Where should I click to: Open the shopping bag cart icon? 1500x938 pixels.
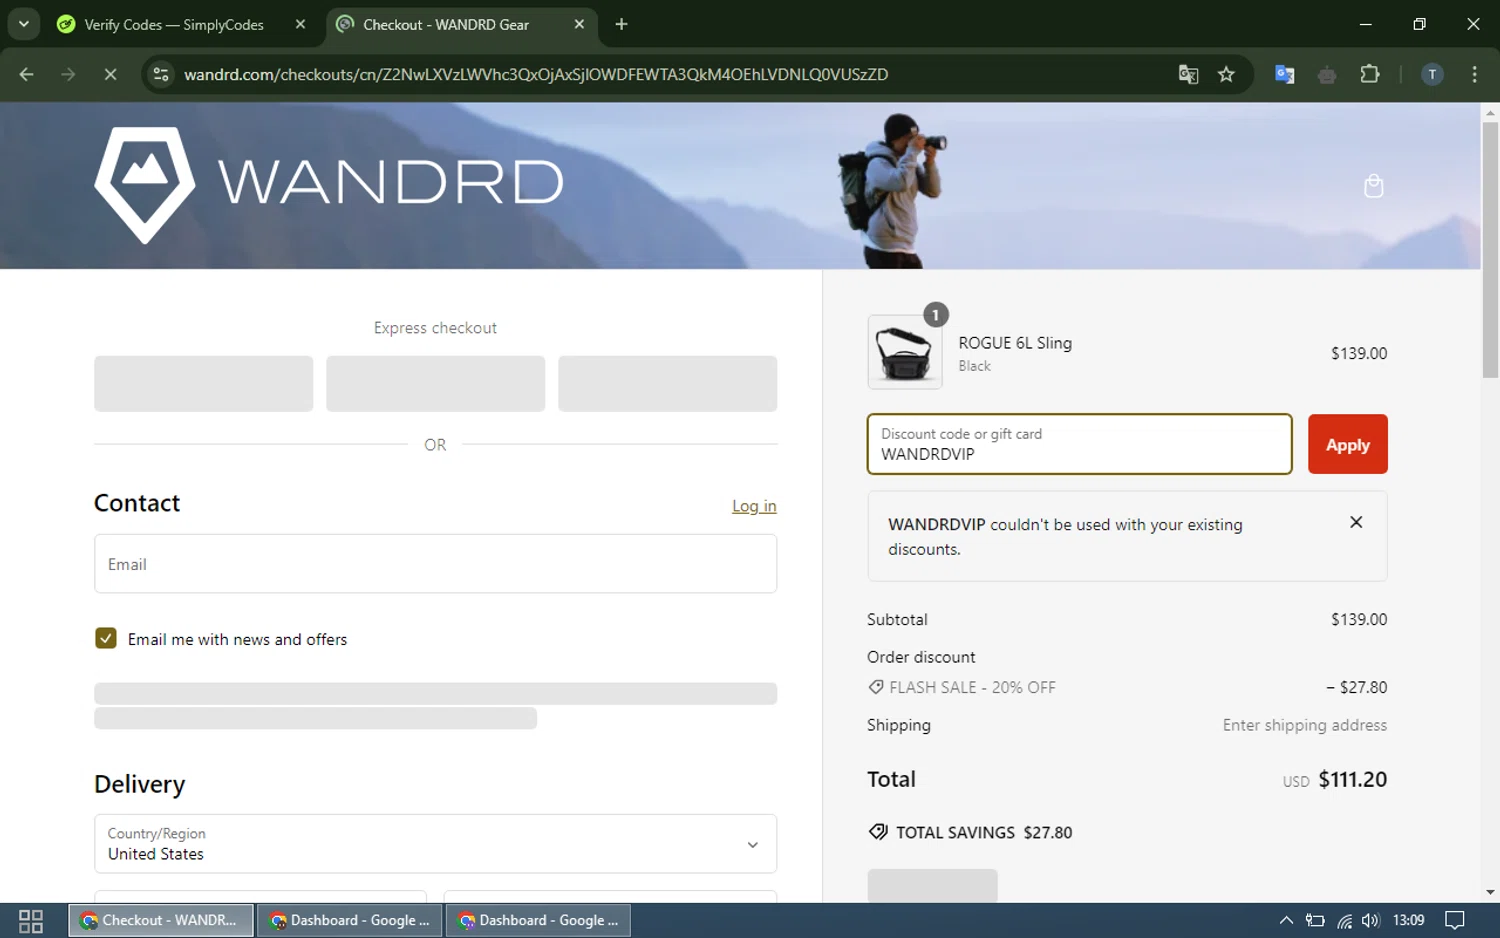pyautogui.click(x=1373, y=186)
